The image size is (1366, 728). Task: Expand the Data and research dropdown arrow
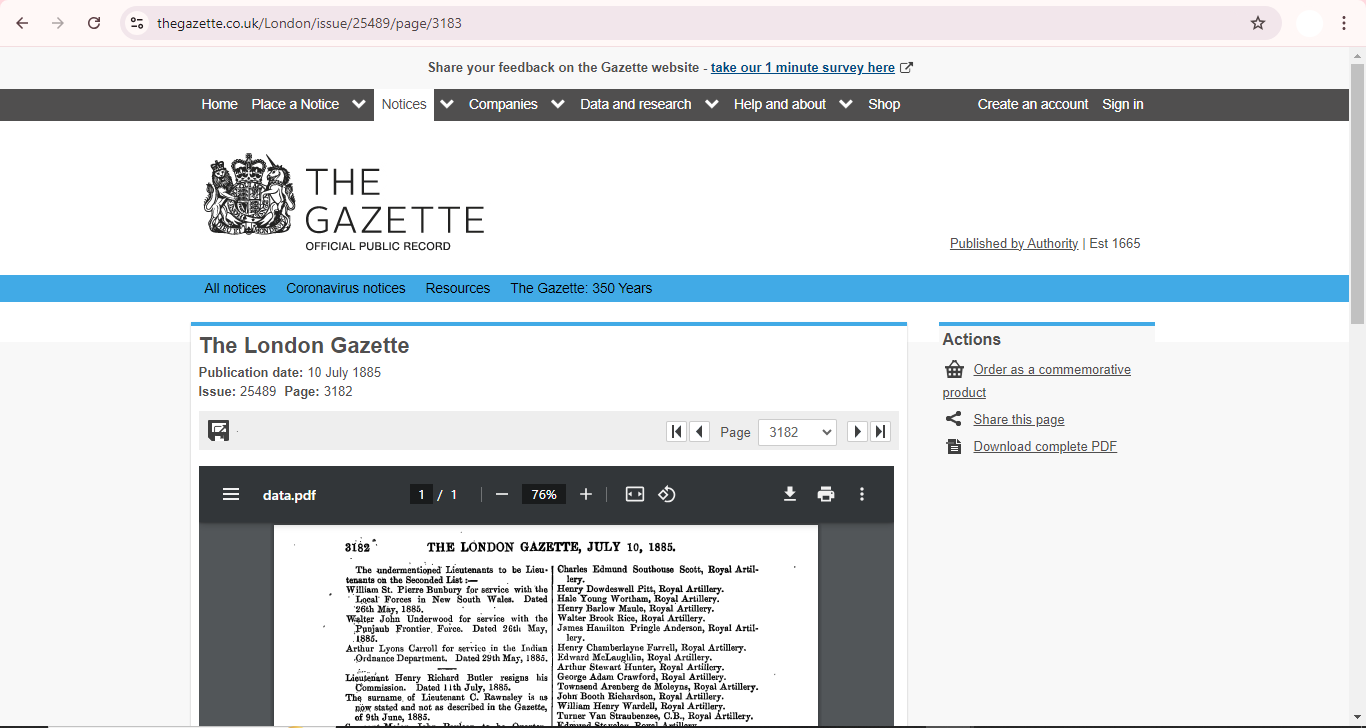(x=712, y=104)
